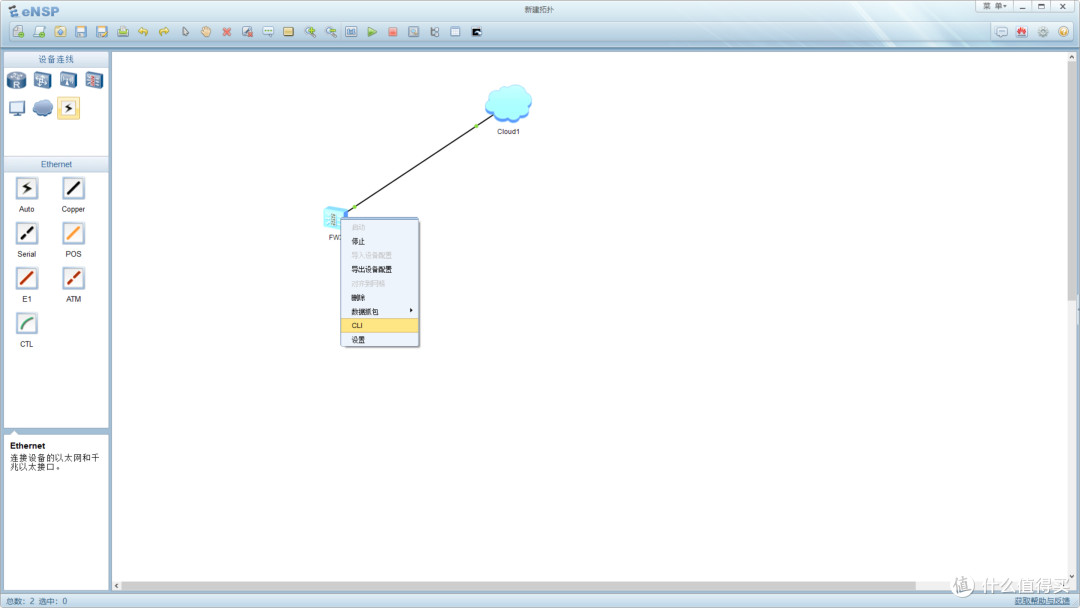Viewport: 1080px width, 608px height.
Task: Click the undo arrow in the toolbar
Action: 143,32
